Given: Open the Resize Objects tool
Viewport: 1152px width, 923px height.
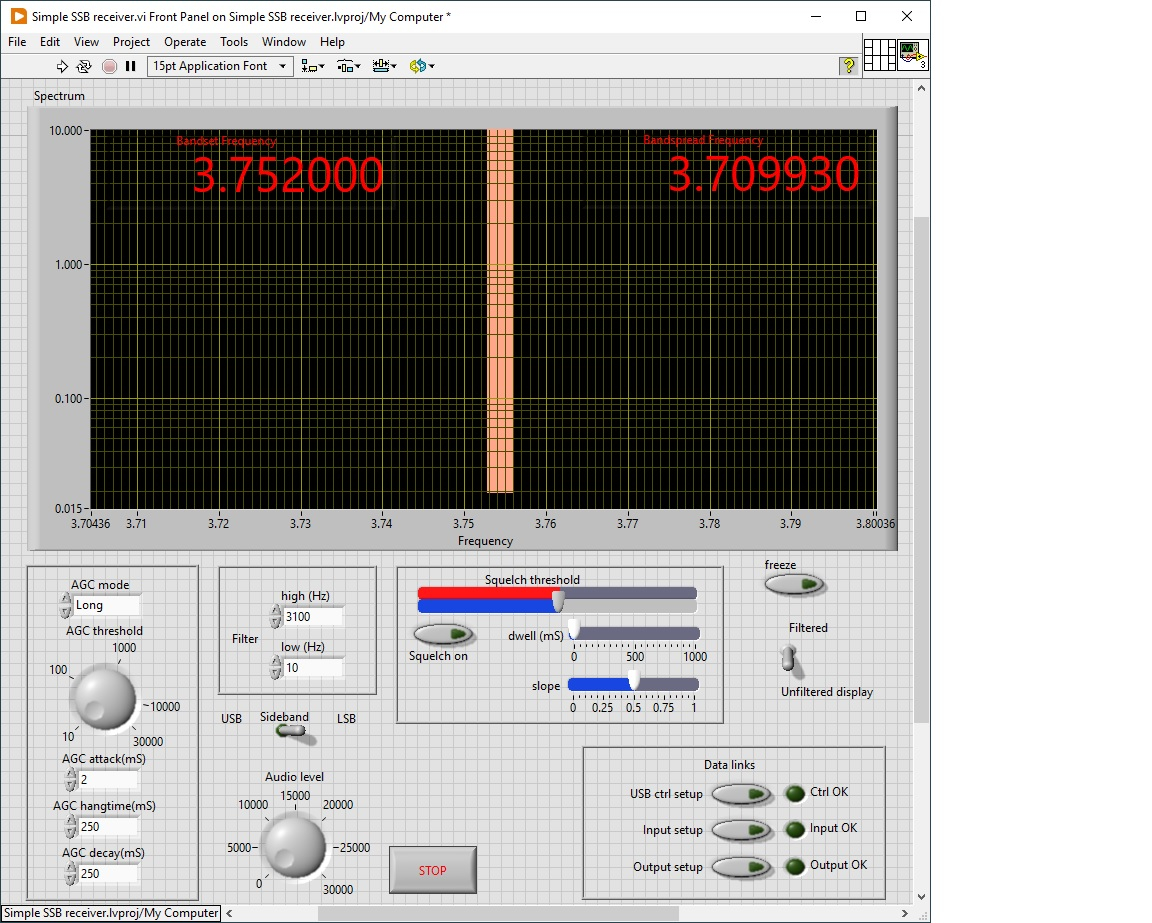Looking at the screenshot, I should 384,66.
